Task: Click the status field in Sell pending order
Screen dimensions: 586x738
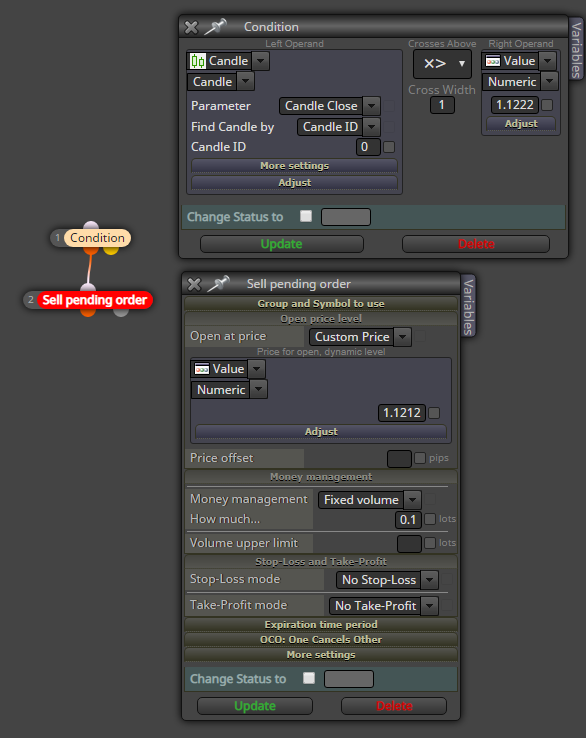Action: (349, 679)
